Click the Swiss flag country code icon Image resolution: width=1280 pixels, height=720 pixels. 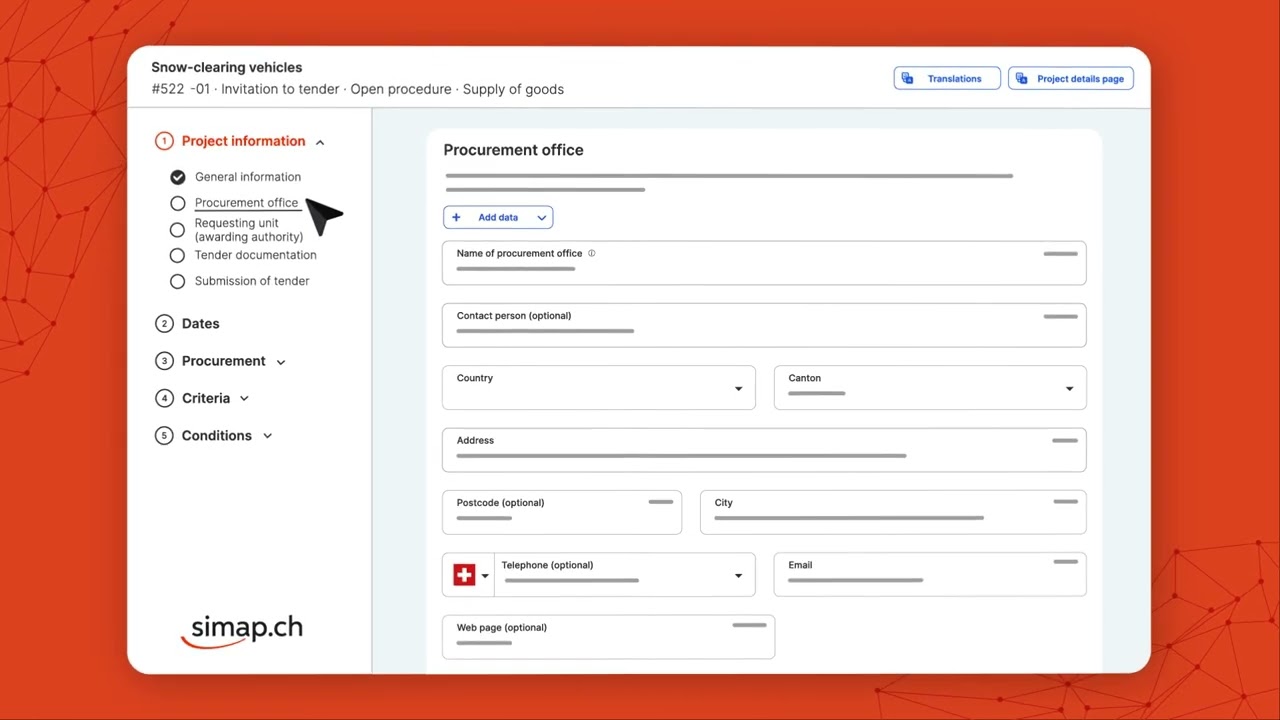coord(463,575)
